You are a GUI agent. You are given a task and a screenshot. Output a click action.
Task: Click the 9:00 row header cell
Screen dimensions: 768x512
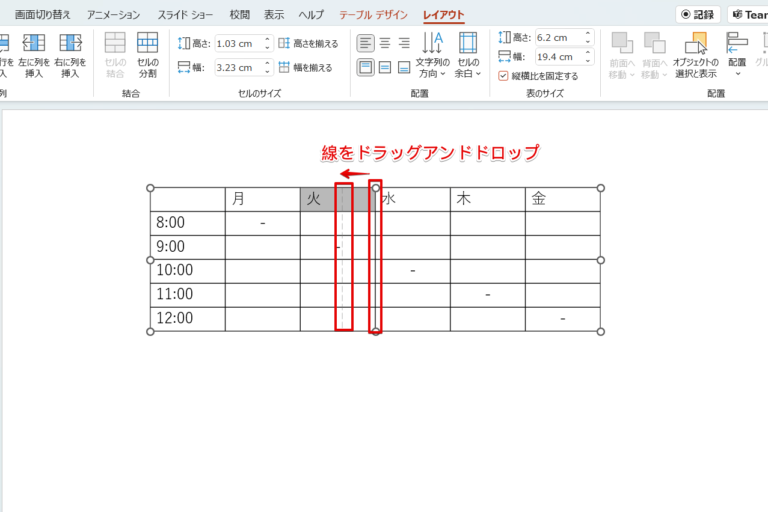[188, 247]
